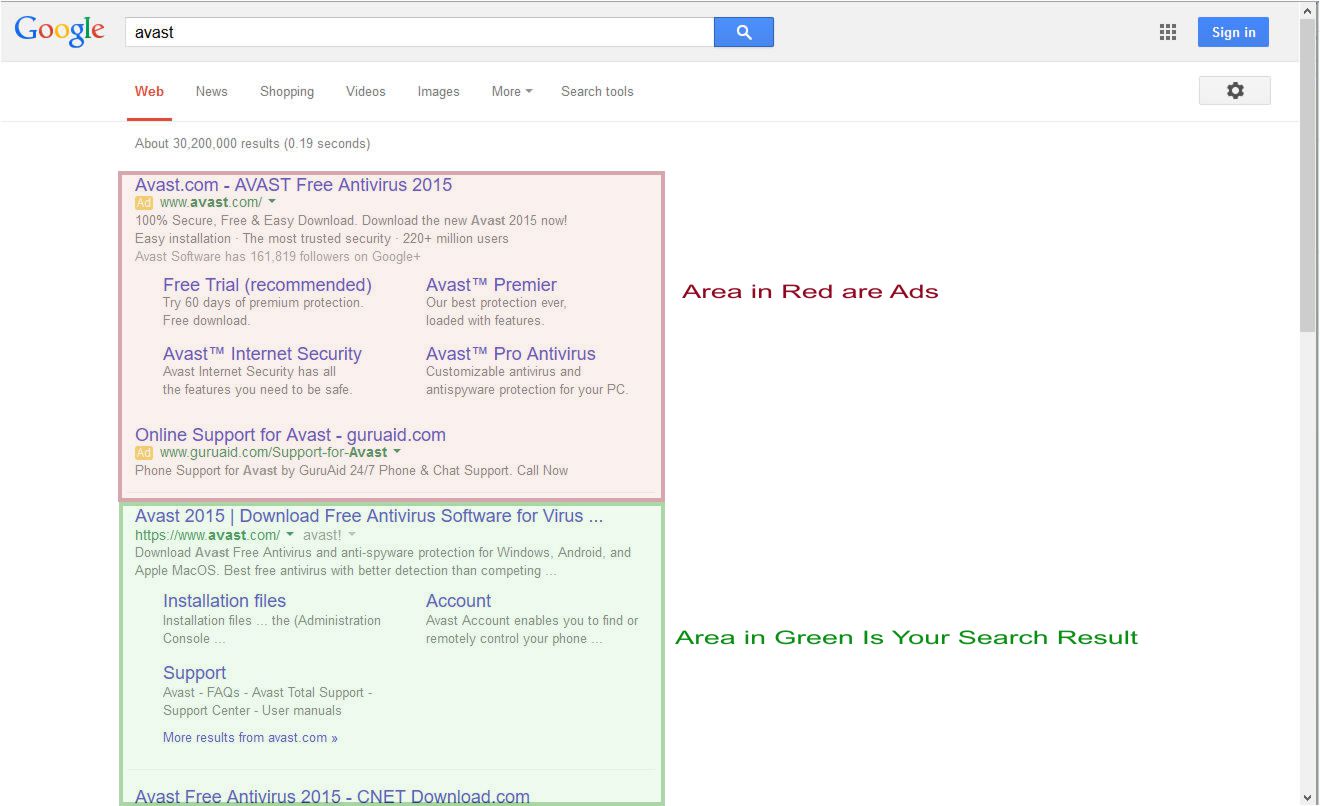1320x806 pixels.
Task: Open the Google apps grid icon
Action: tap(1168, 32)
